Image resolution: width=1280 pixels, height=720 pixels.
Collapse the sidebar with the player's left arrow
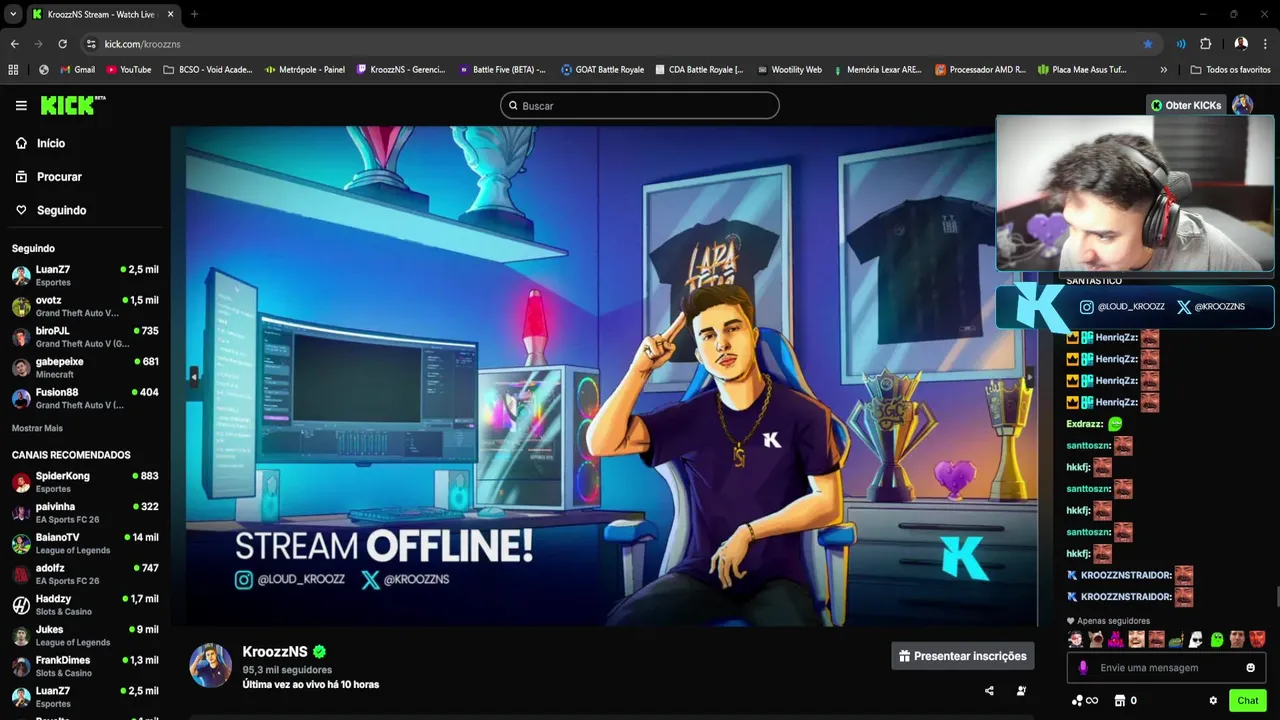194,376
